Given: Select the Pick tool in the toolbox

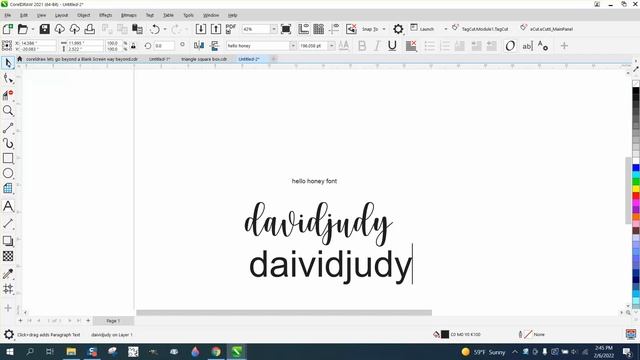Looking at the screenshot, I should point(8,63).
